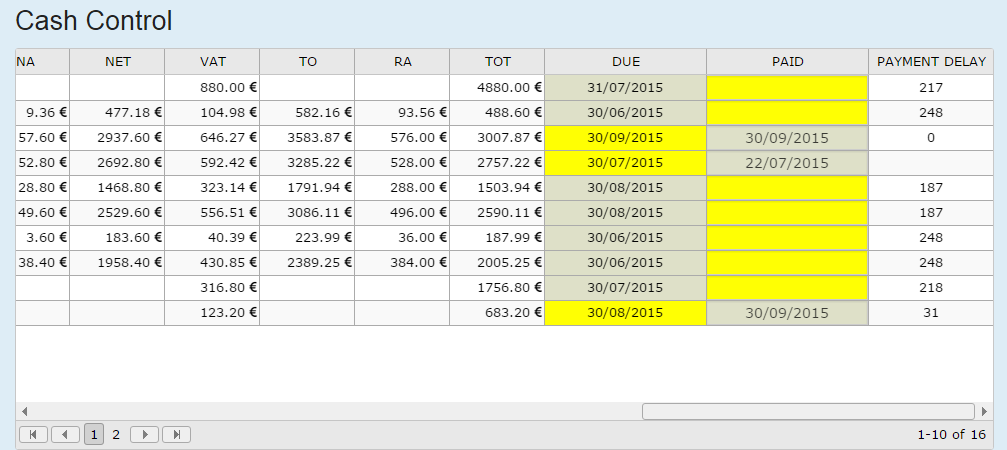The height and width of the screenshot is (450, 1007).
Task: Select page 1 in the pager
Action: click(x=93, y=434)
